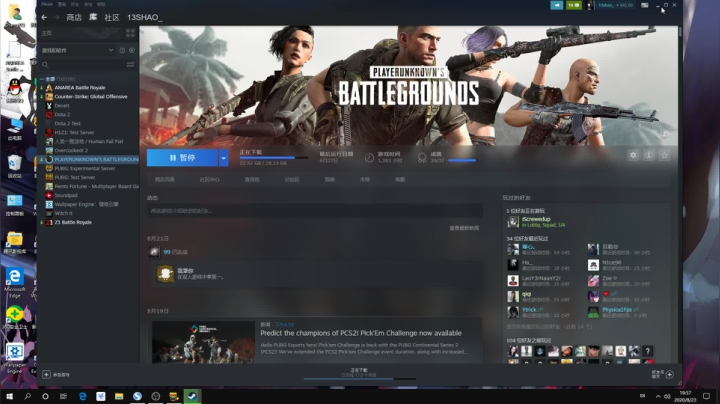Image resolution: width=720 pixels, height=404 pixels.
Task: Open friends and chat plus icon
Action: point(669,375)
